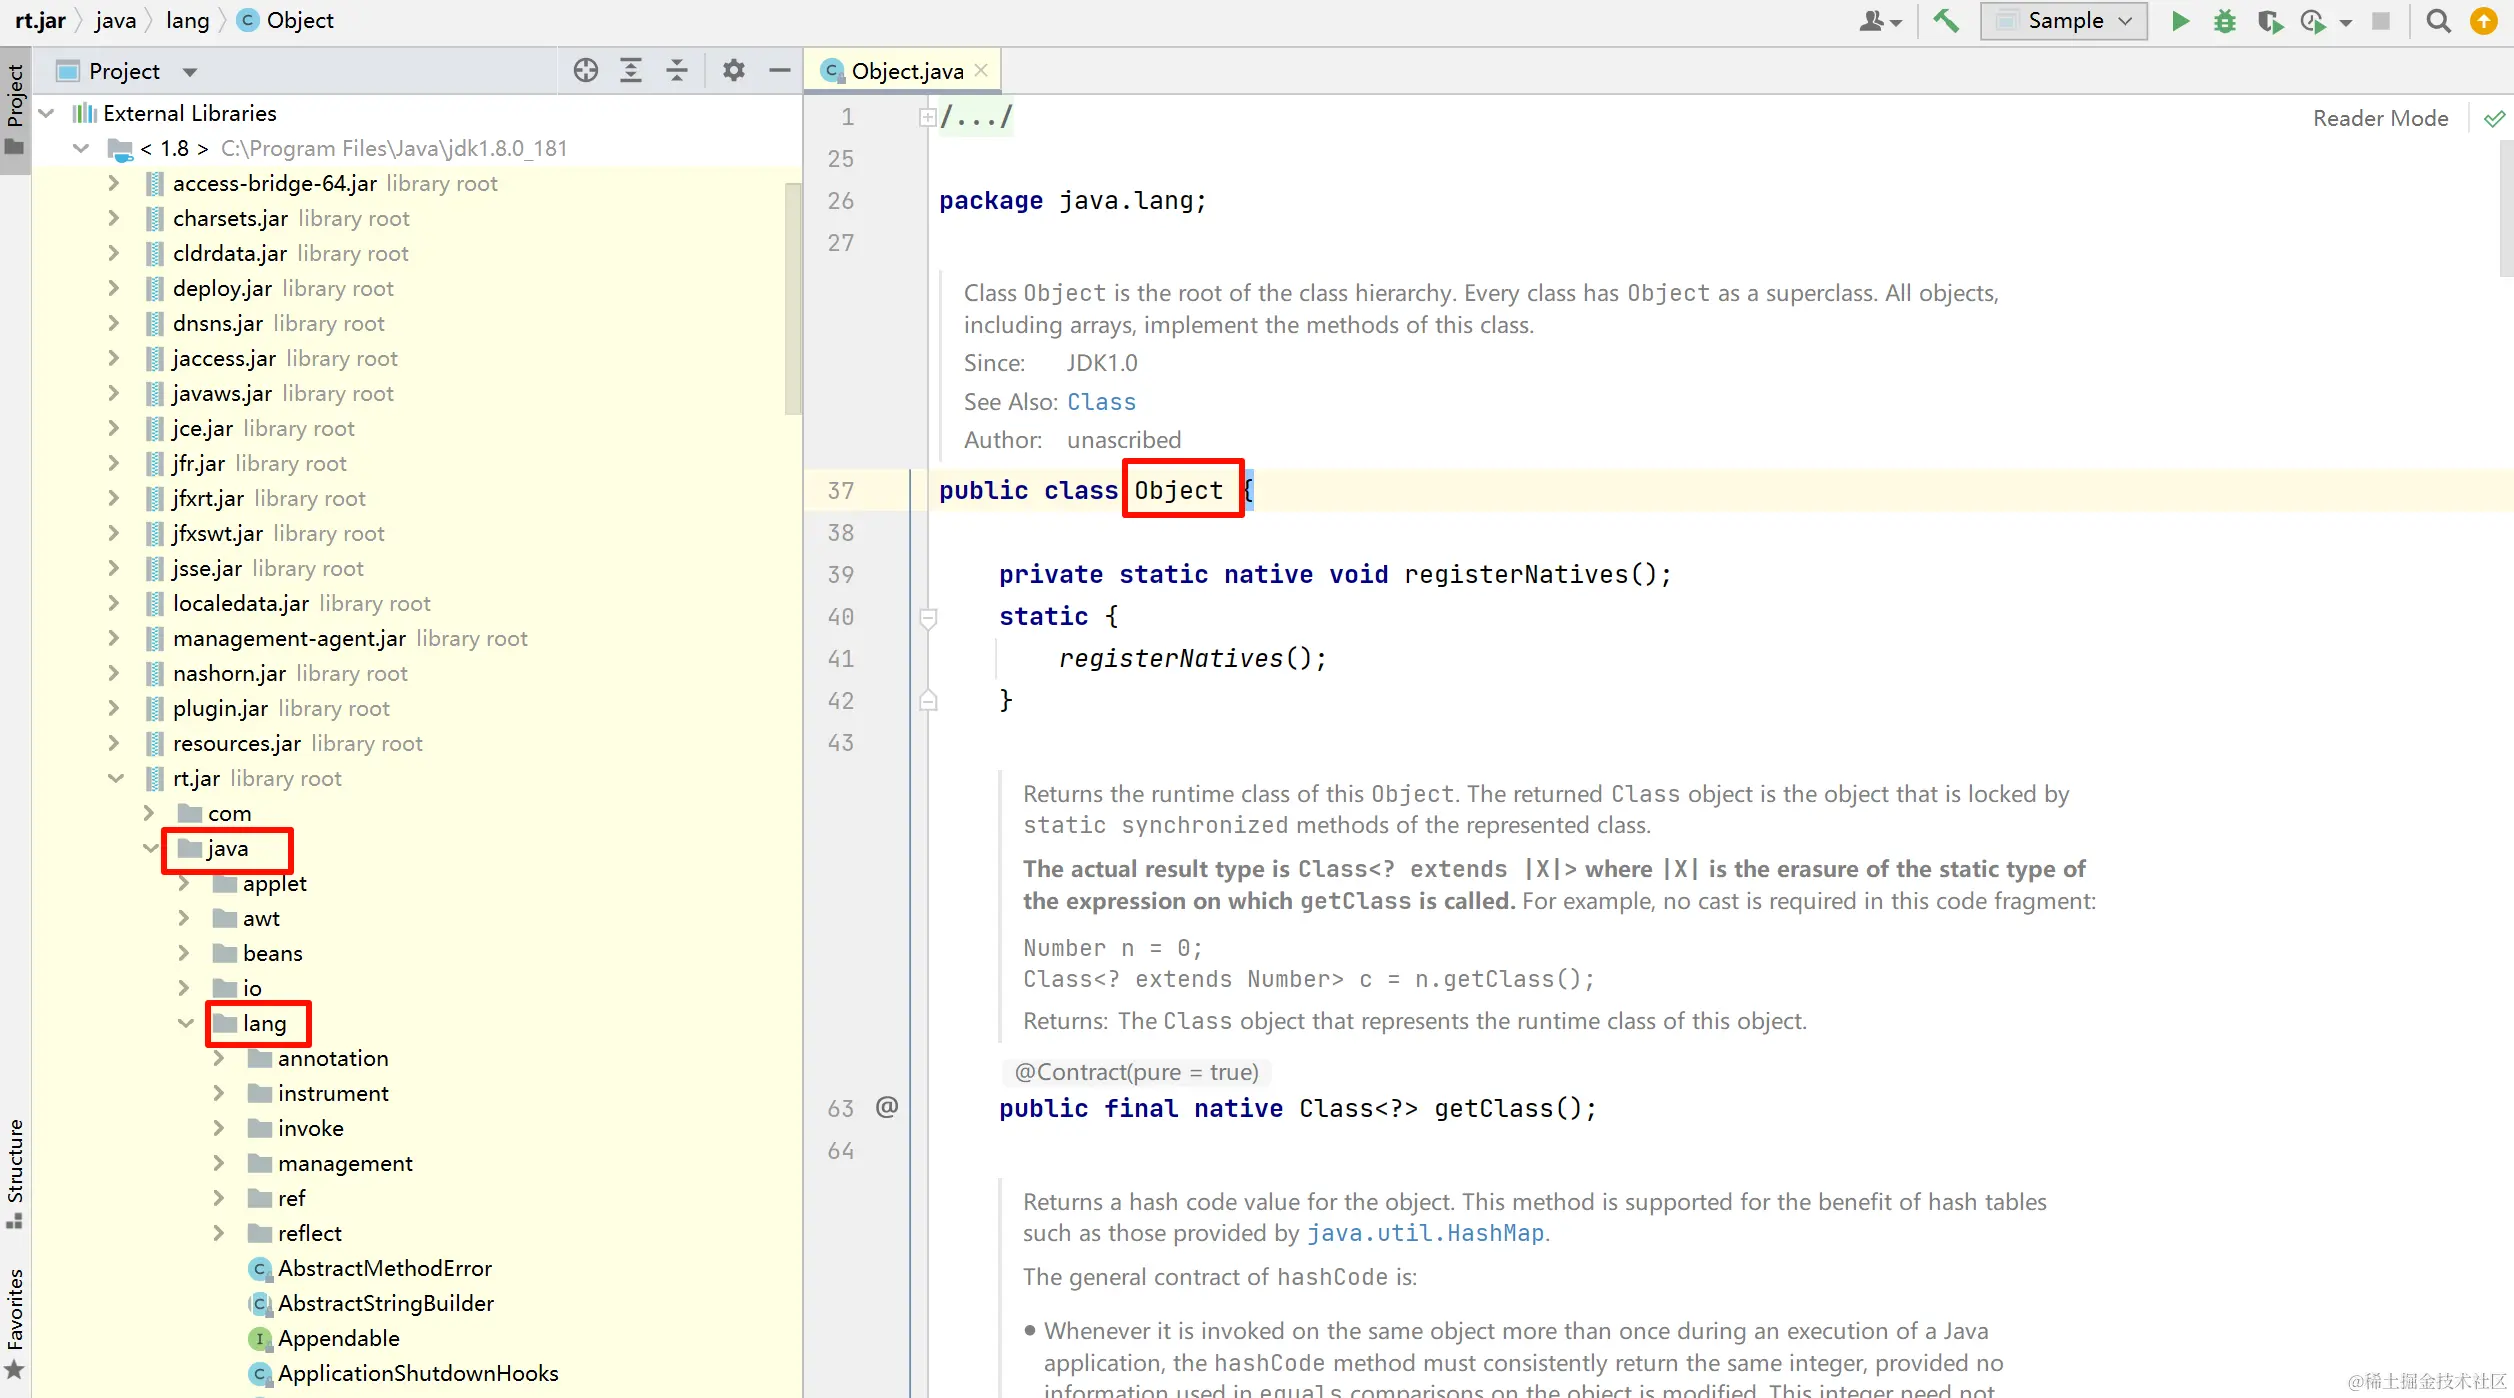Image resolution: width=2514 pixels, height=1398 pixels.
Task: Select the Object.java editor tab
Action: pos(905,71)
